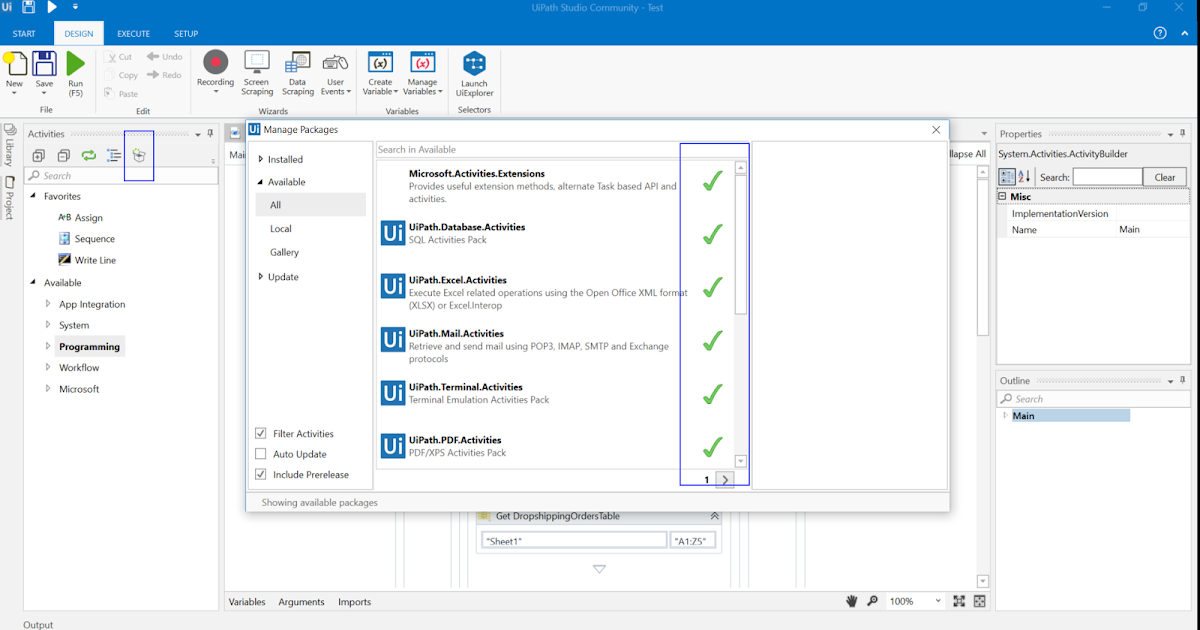
Task: Refresh the Activities panel
Action: point(87,155)
